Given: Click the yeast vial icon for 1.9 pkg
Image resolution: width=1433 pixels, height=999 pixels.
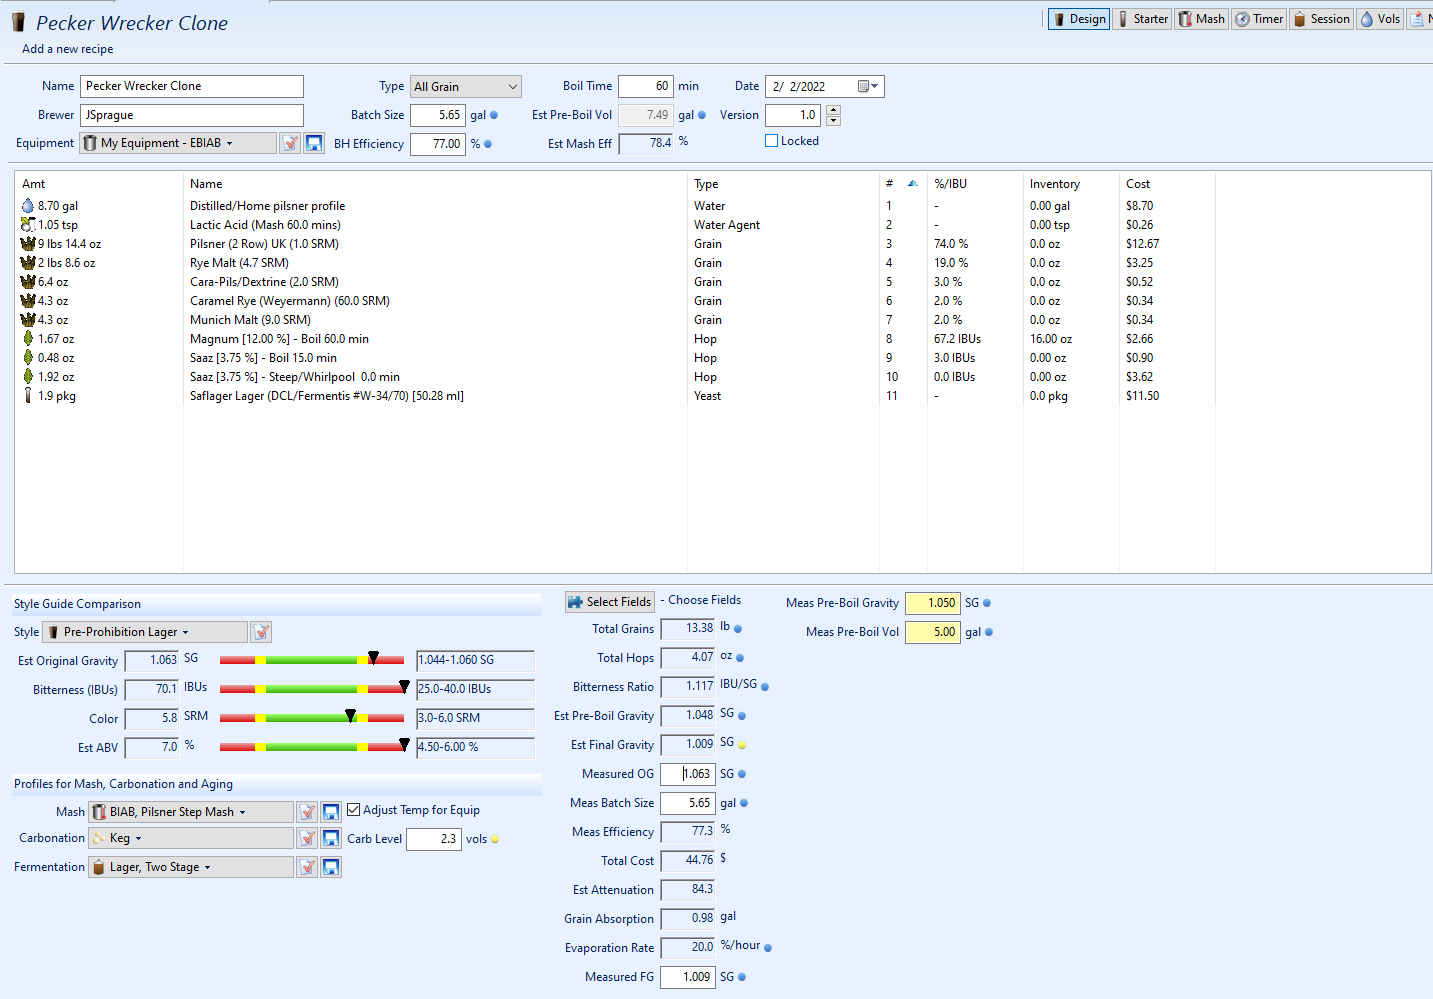Looking at the screenshot, I should click(28, 396).
